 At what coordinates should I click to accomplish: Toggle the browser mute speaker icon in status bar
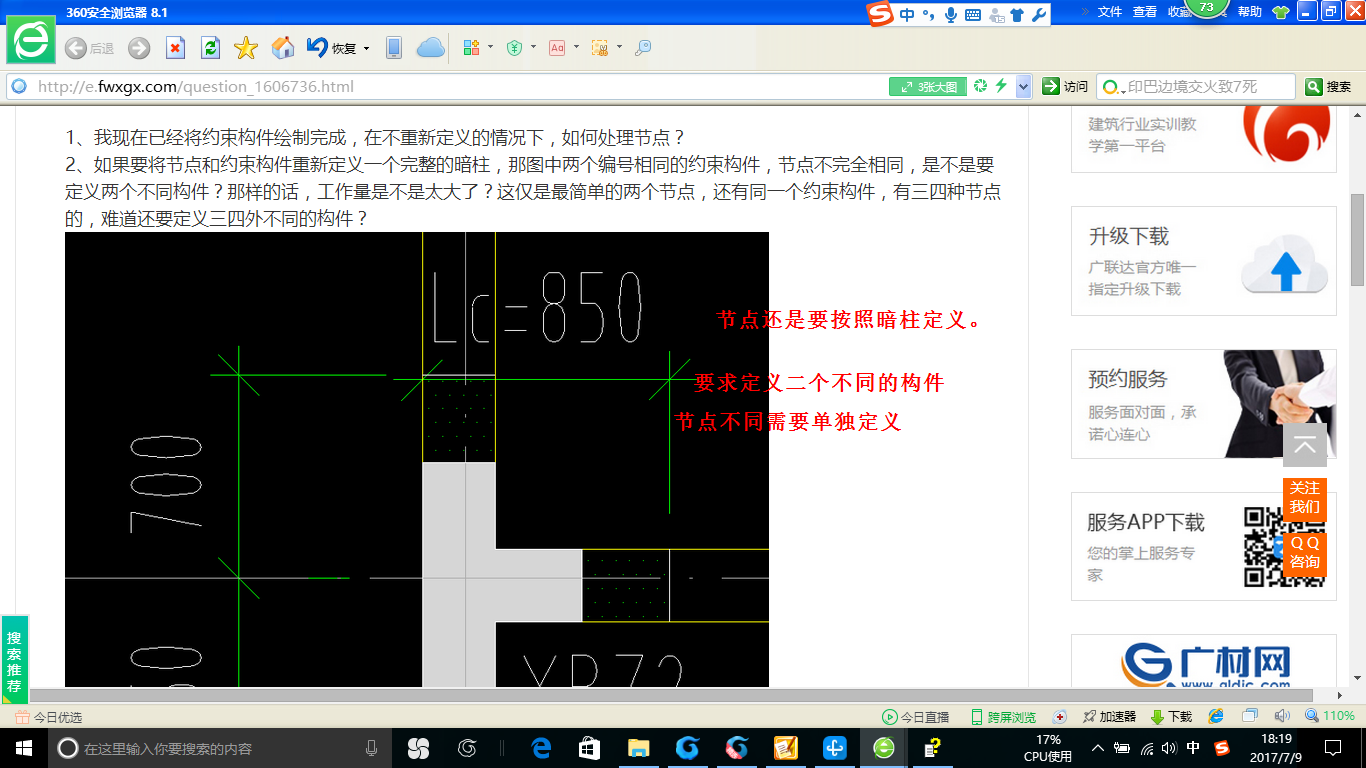tap(1282, 716)
